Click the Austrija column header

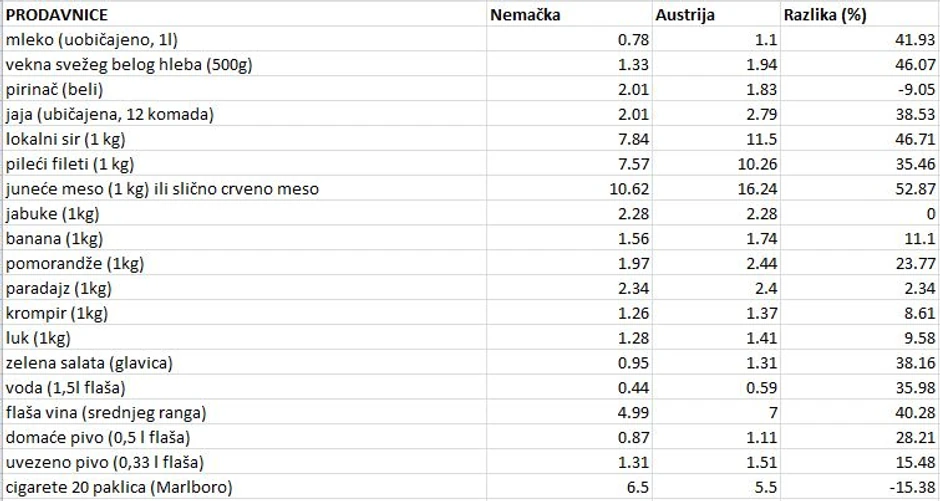click(690, 15)
